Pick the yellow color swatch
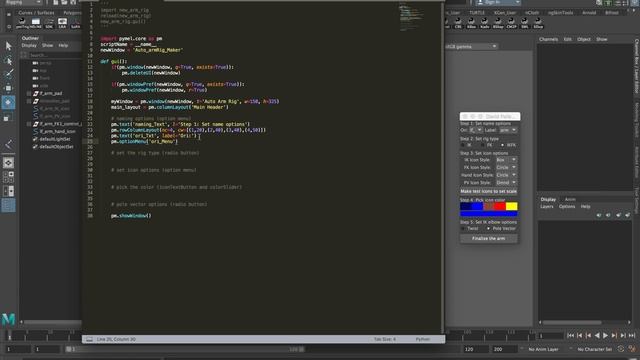The width and height of the screenshot is (640, 360). [511, 207]
